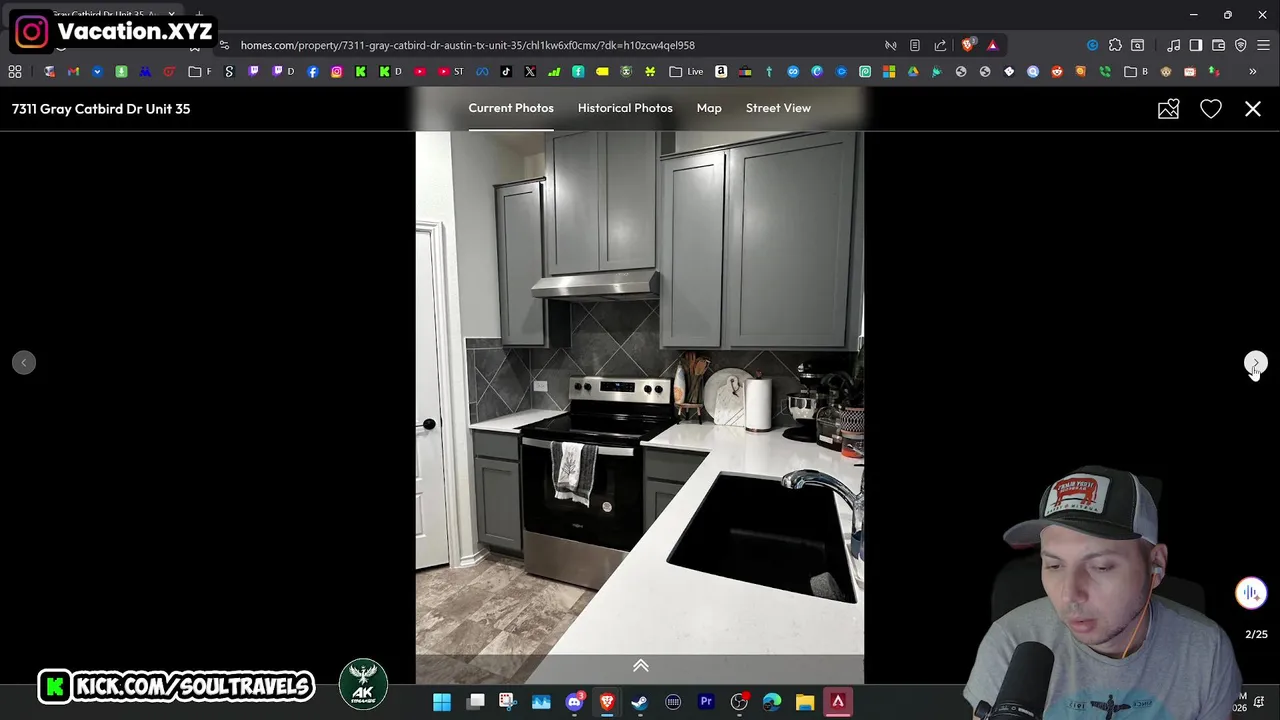The image size is (1280, 720).
Task: Open the 'F' bookmarks folder
Action: (x=200, y=72)
